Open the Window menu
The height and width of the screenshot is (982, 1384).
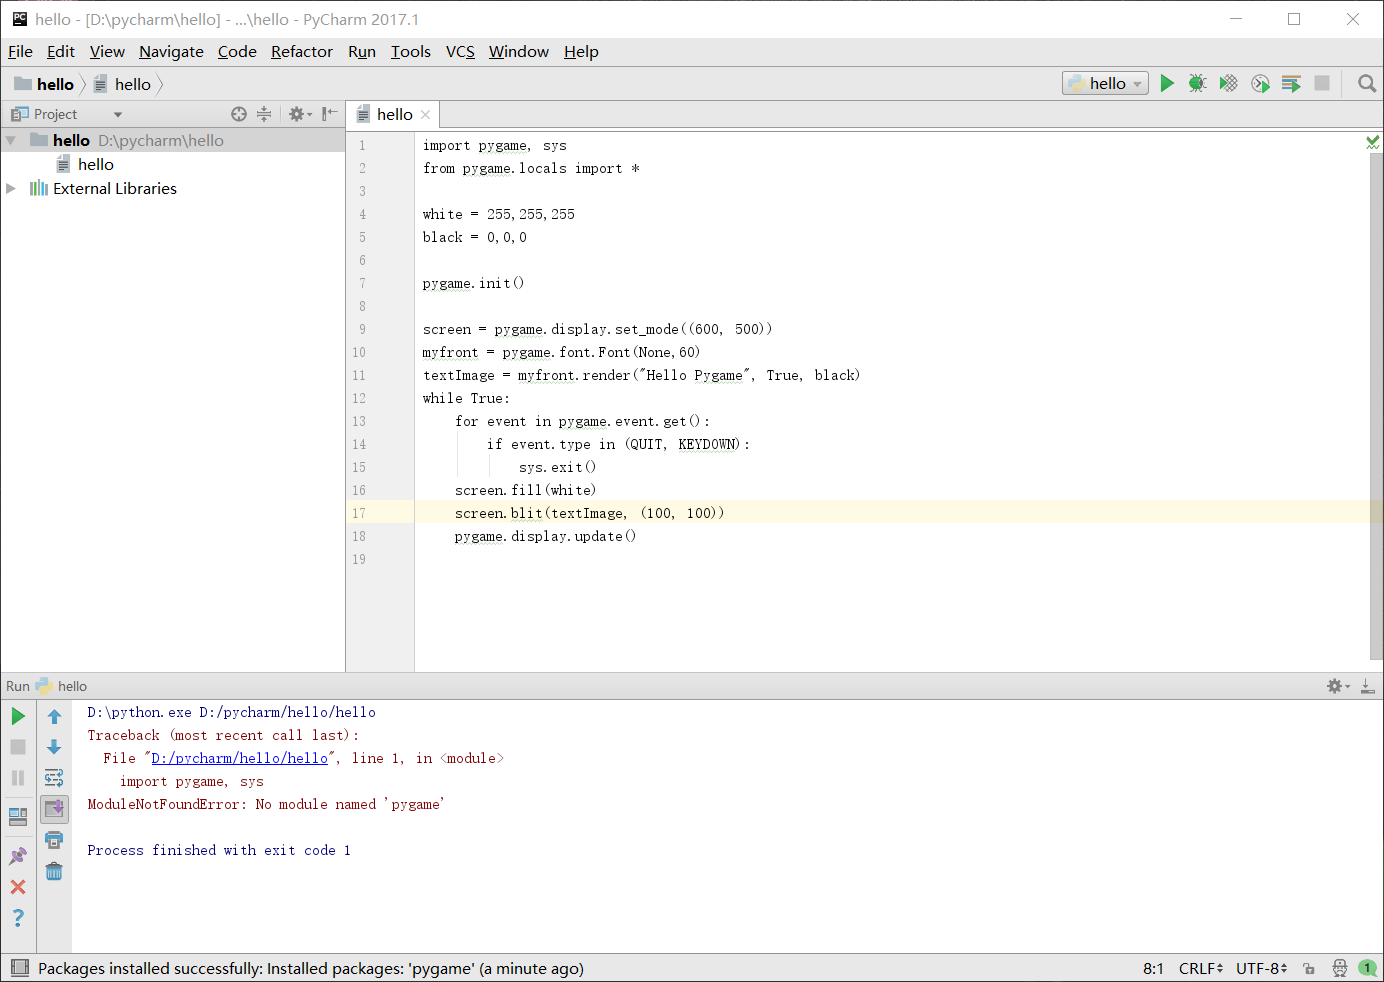click(519, 52)
